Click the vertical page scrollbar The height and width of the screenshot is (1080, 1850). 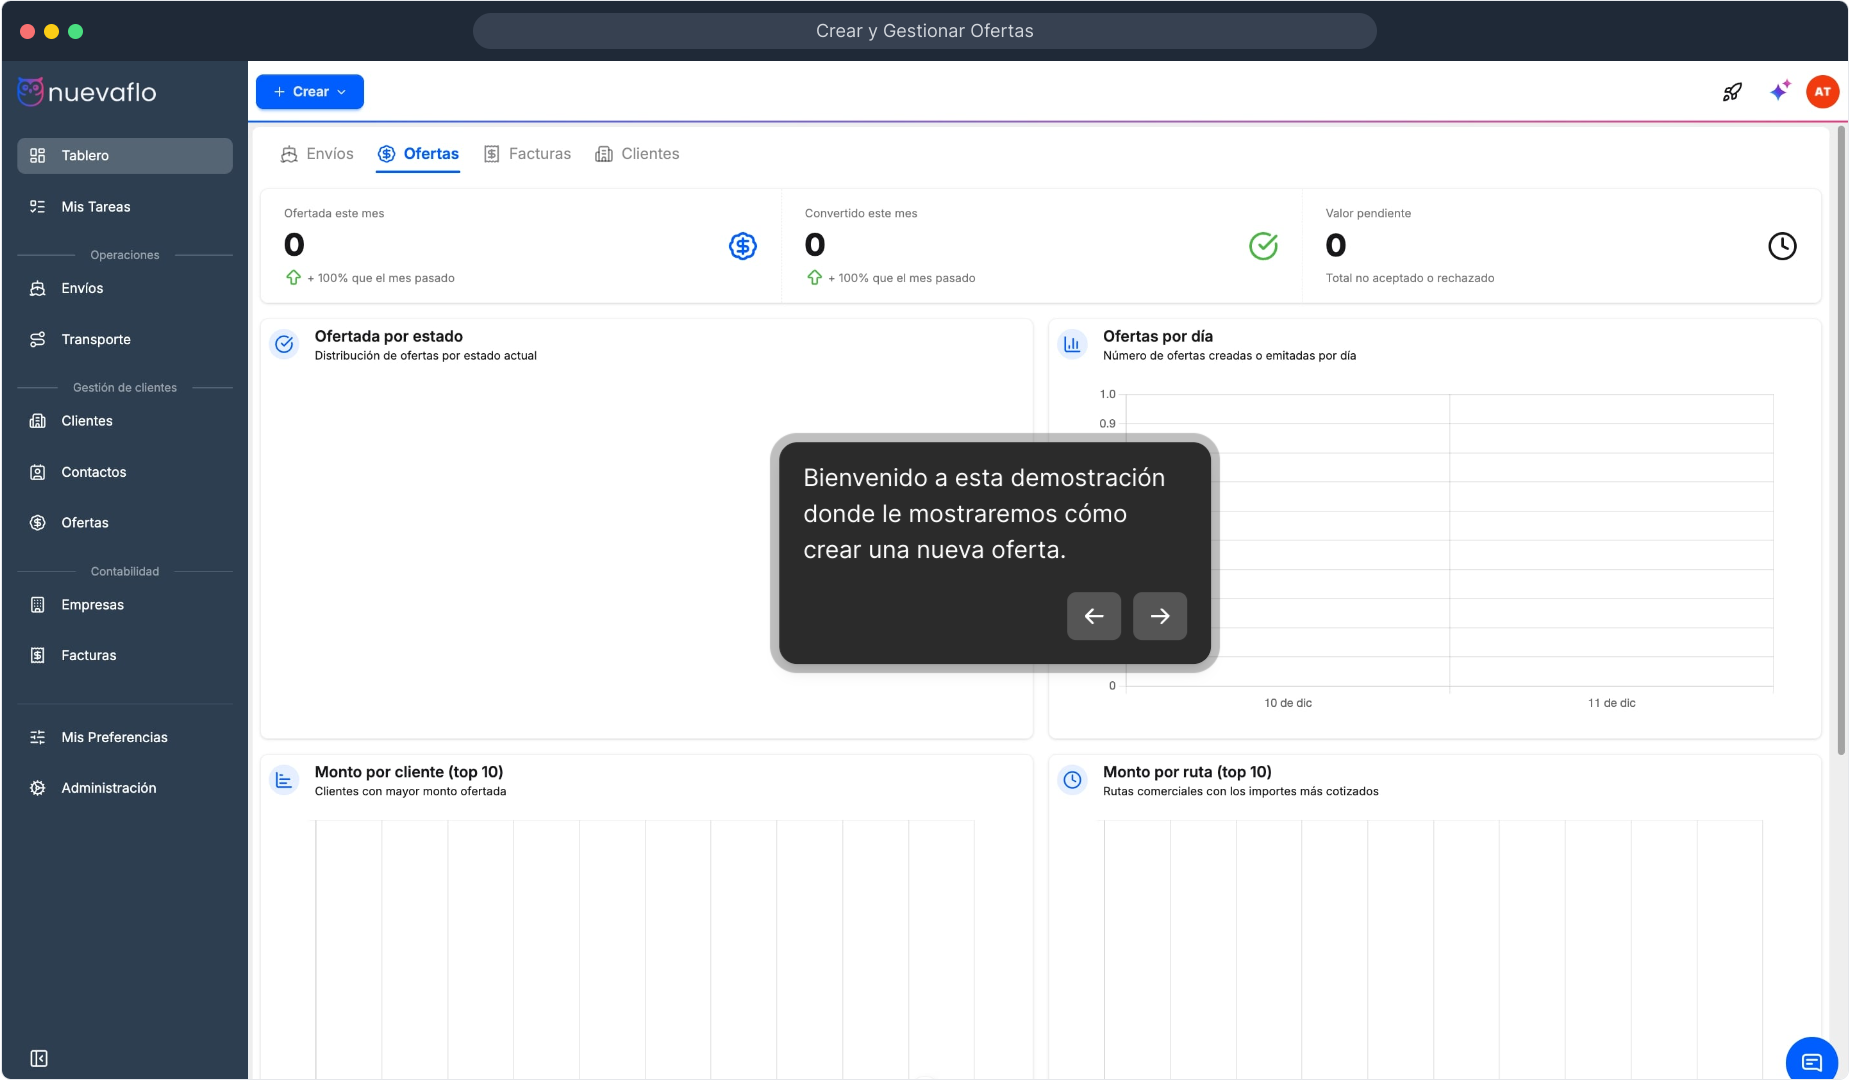tap(1841, 440)
